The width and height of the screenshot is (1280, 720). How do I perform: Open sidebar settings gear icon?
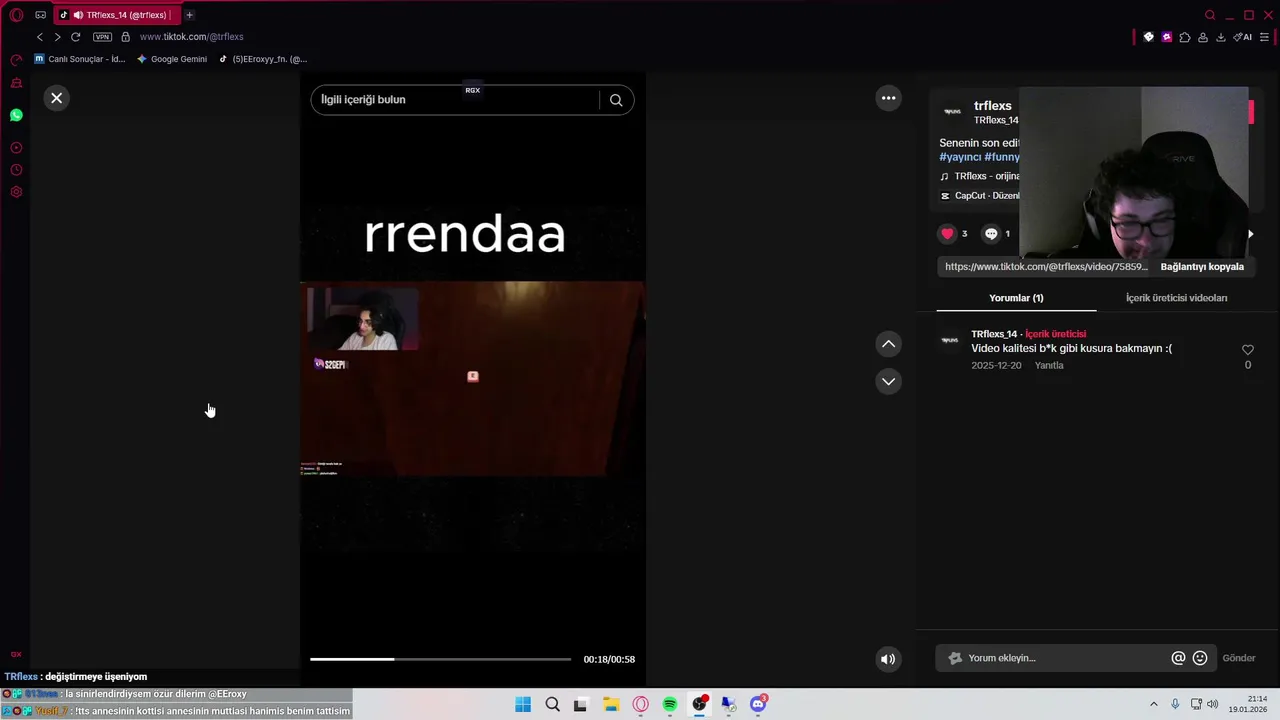click(16, 192)
